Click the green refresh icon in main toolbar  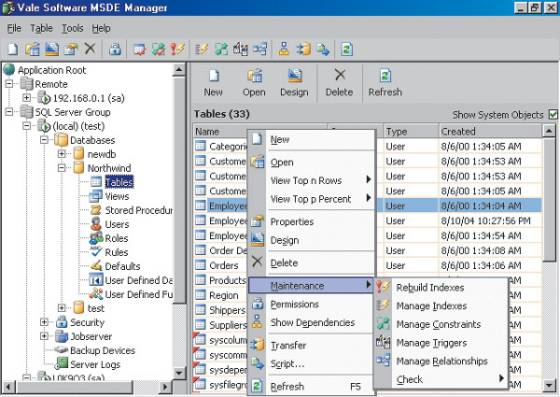tap(346, 49)
